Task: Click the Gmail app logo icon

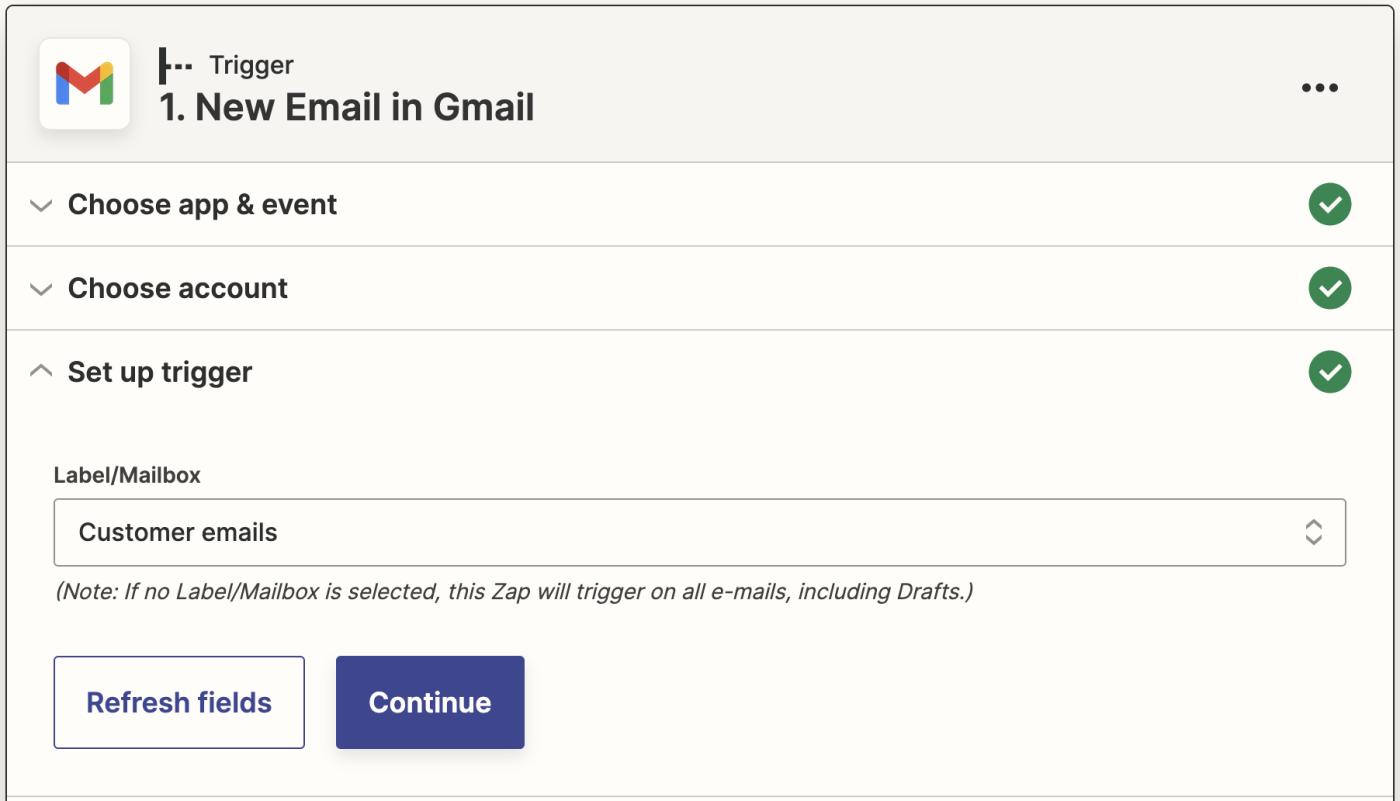Action: click(x=85, y=84)
